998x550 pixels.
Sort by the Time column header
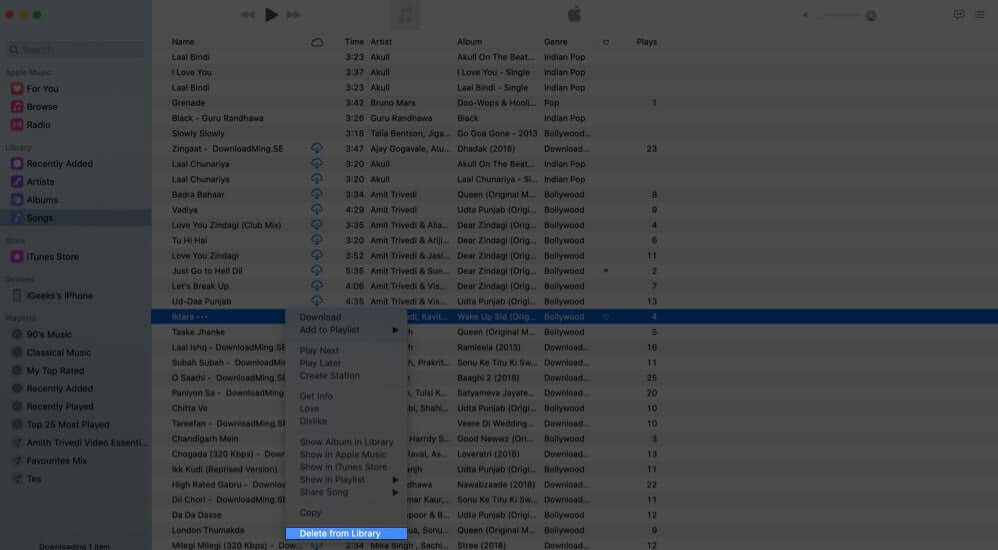354,42
